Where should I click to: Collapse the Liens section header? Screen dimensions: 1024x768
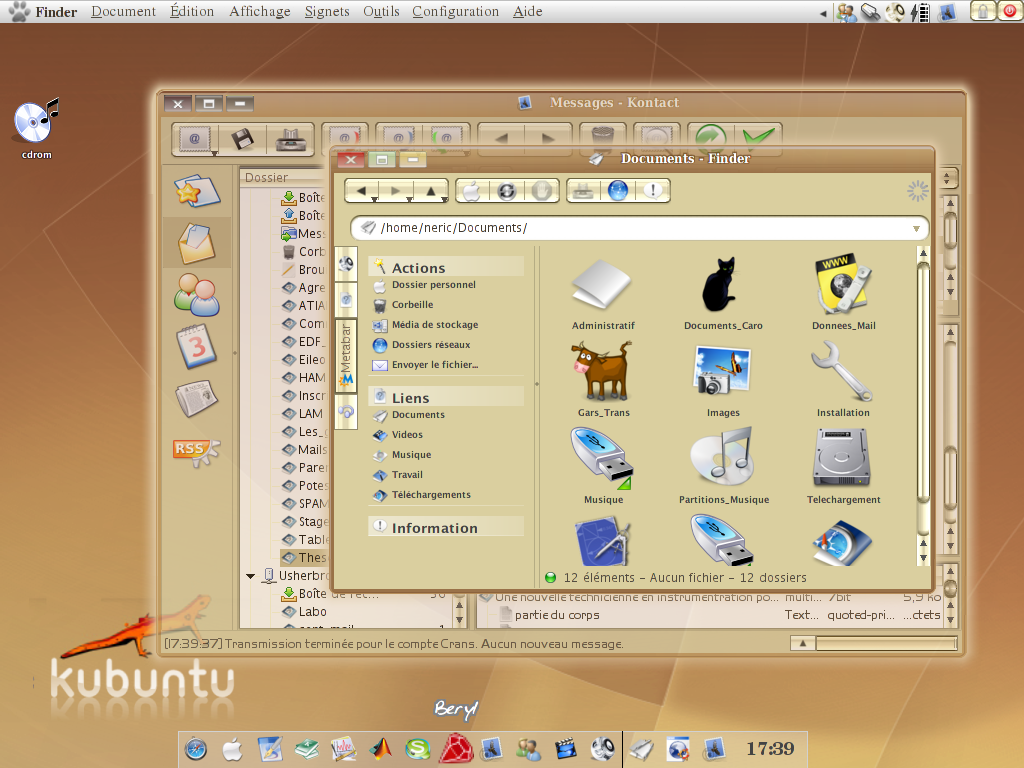point(446,398)
